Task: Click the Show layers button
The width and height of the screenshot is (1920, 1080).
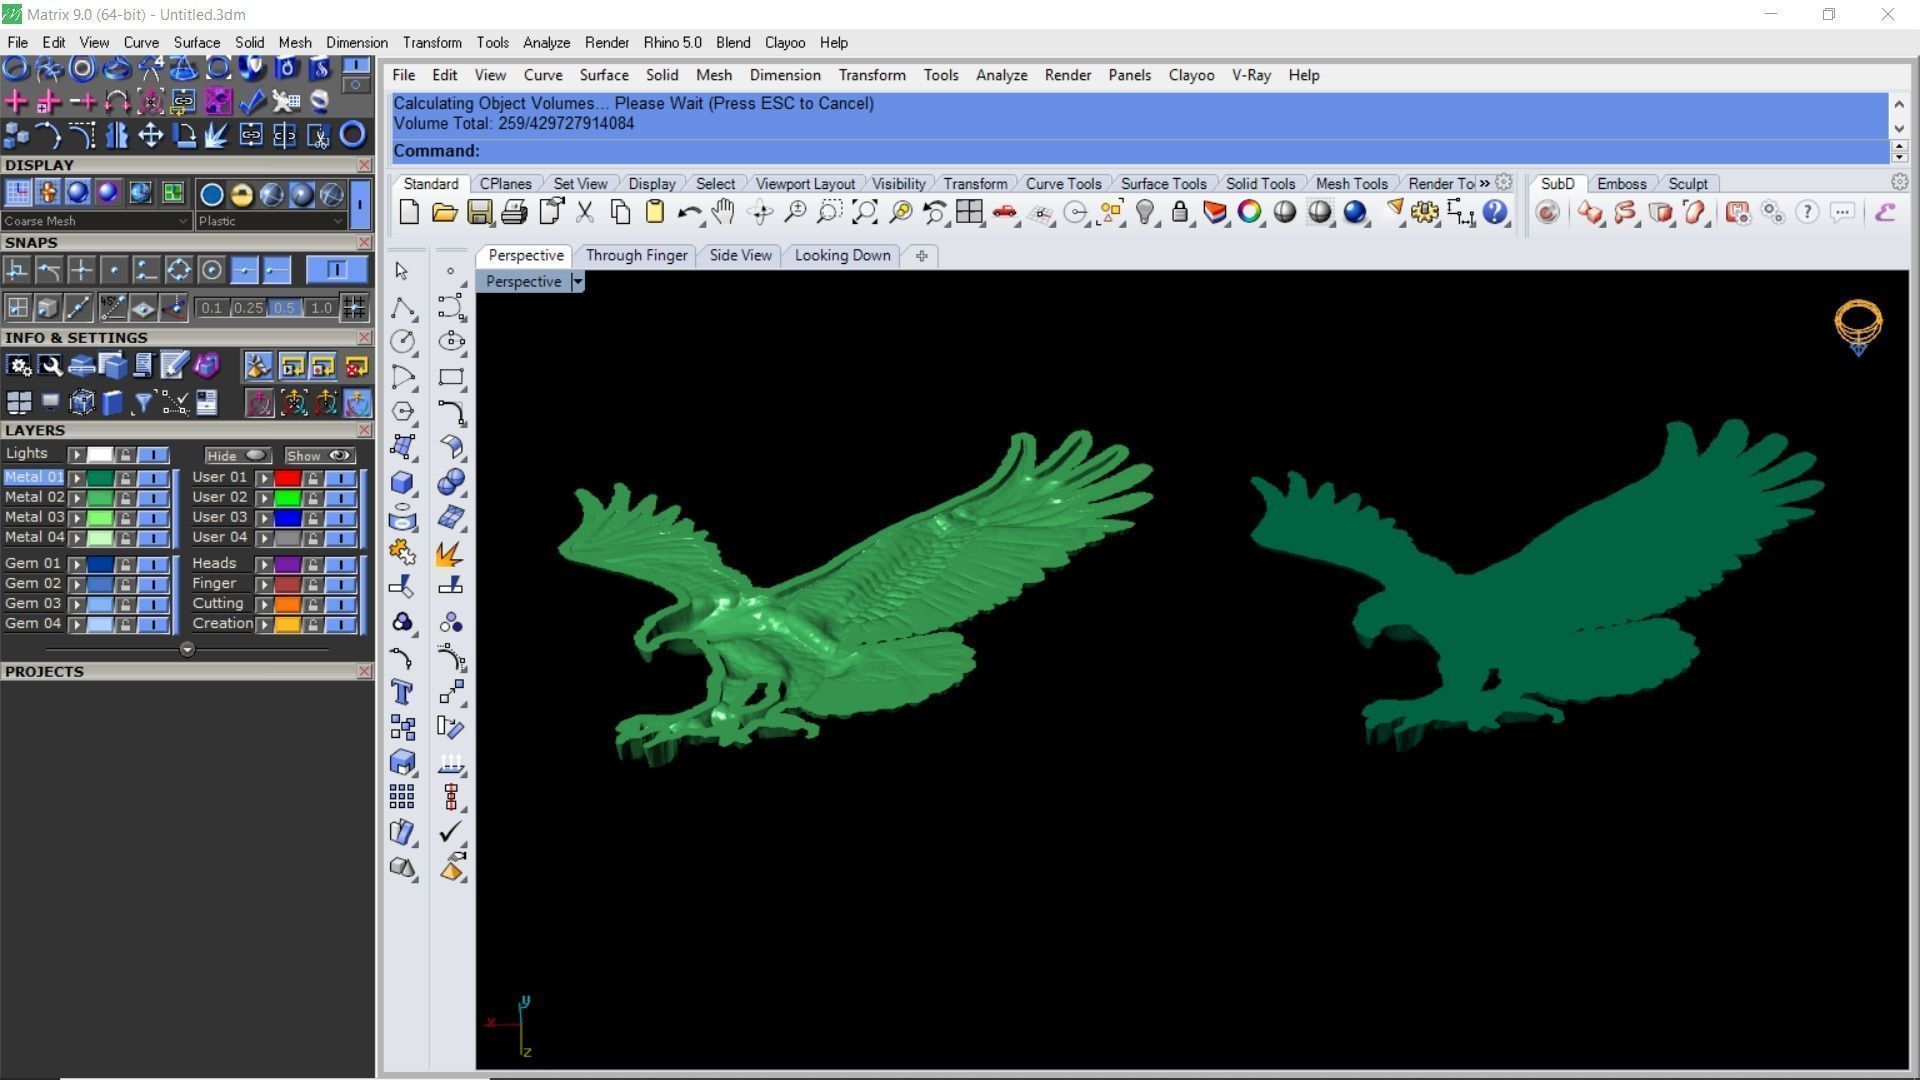Action: tap(318, 455)
